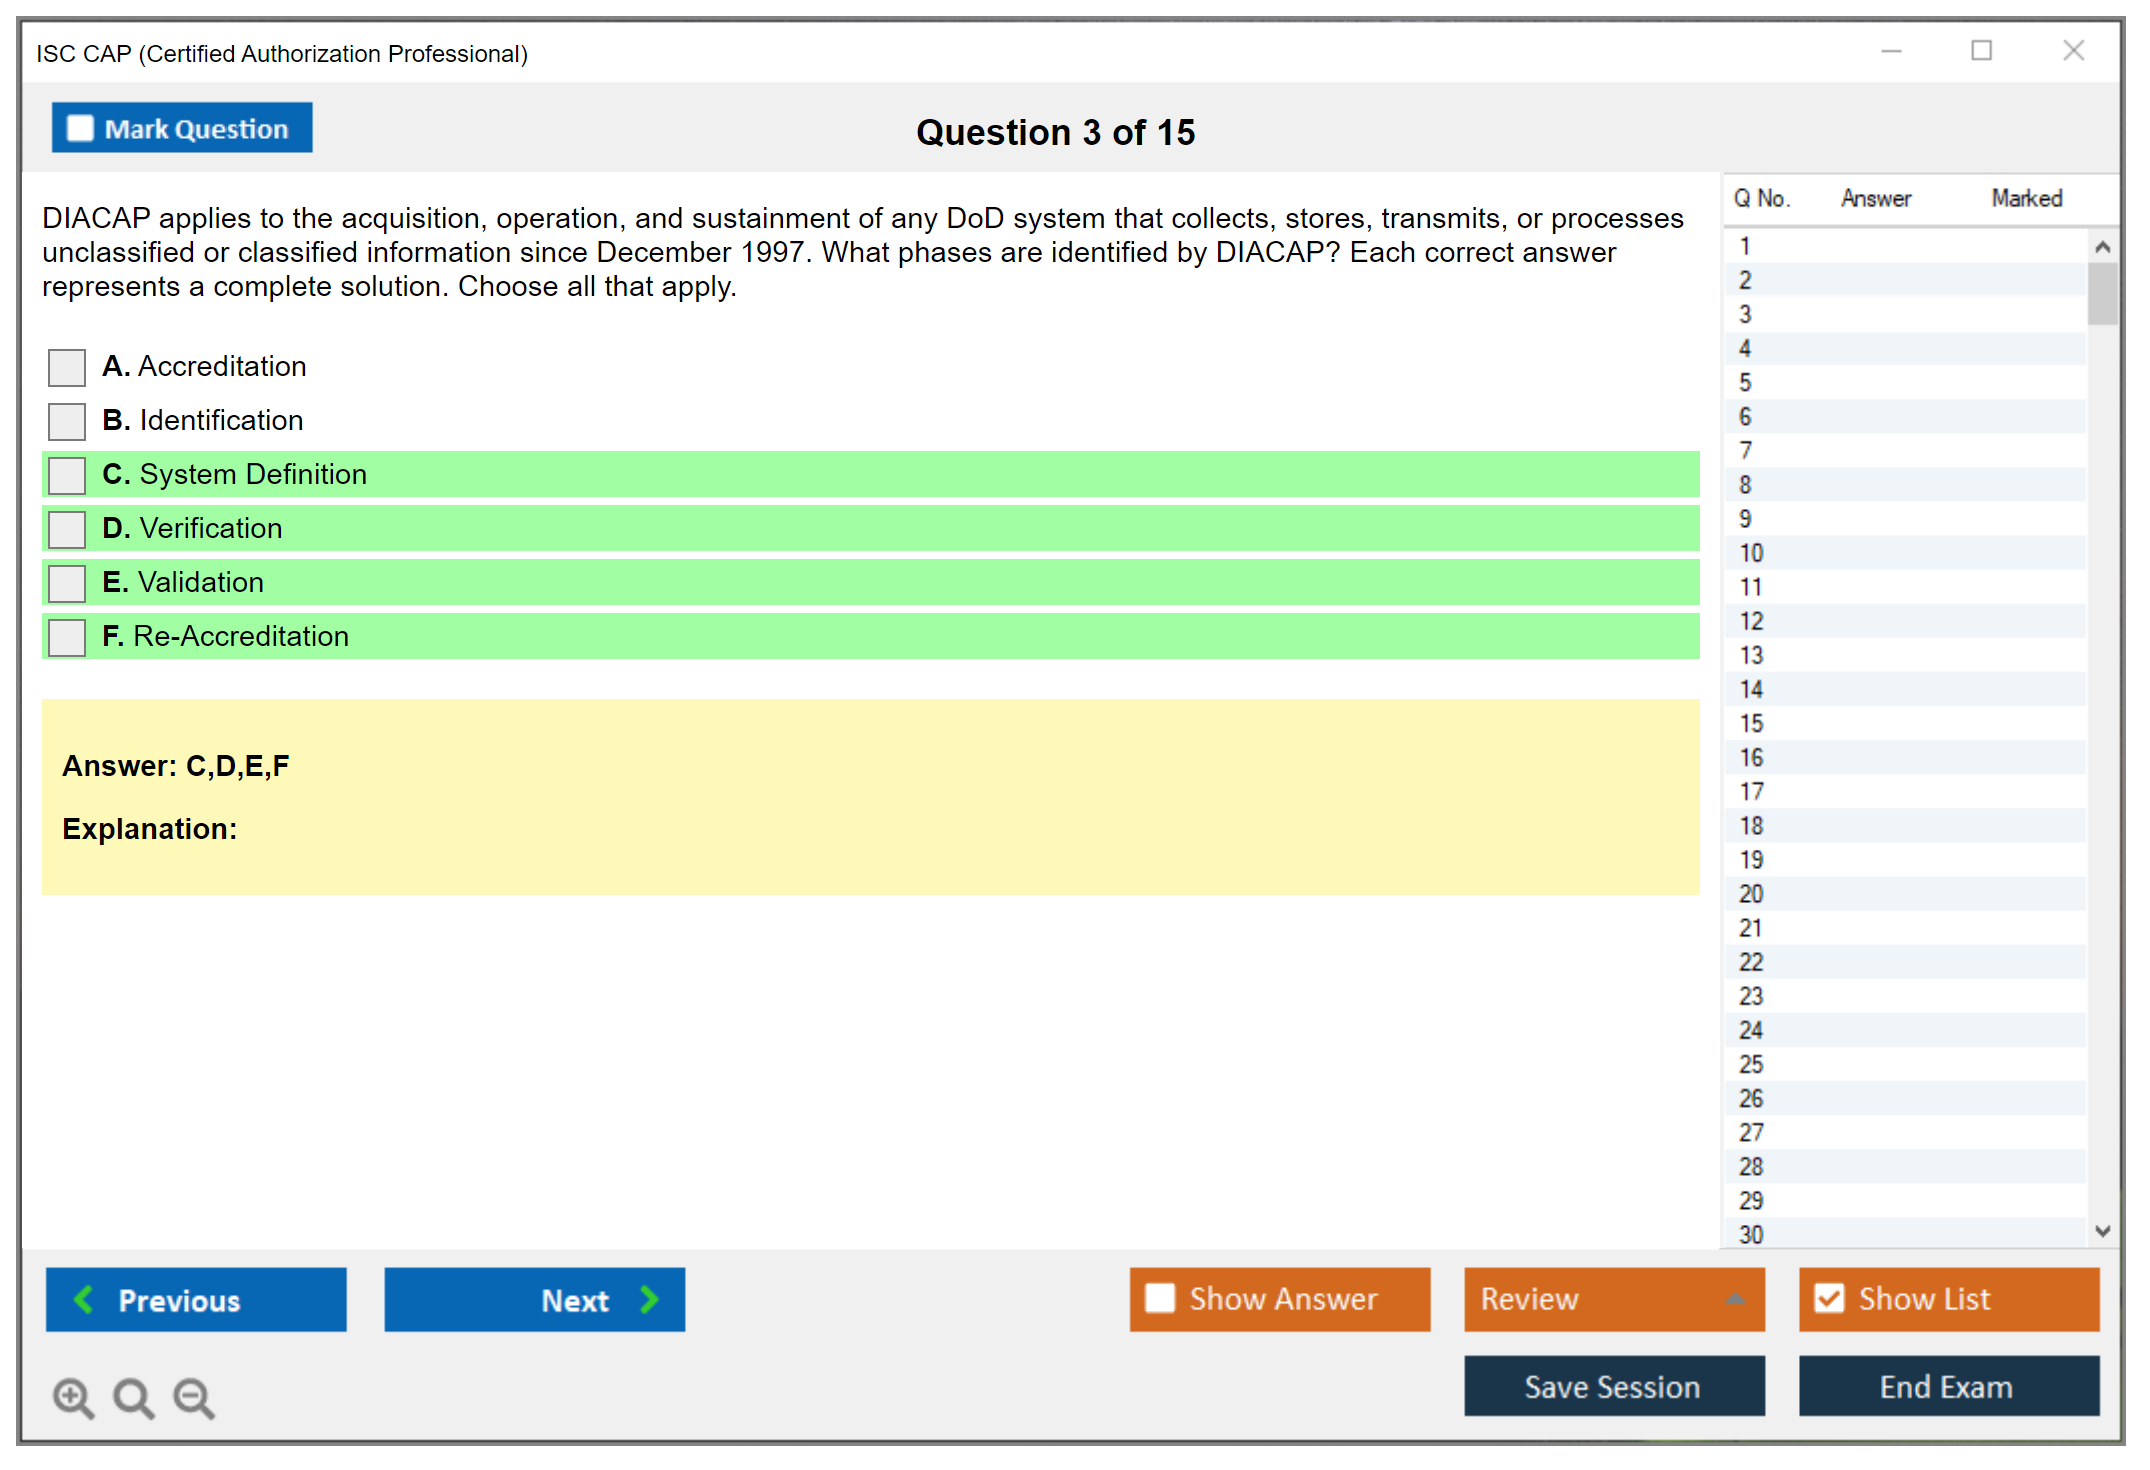Viewport: 2150px width, 1470px height.
Task: Close the ISC CAP window
Action: pyautogui.click(x=2073, y=51)
